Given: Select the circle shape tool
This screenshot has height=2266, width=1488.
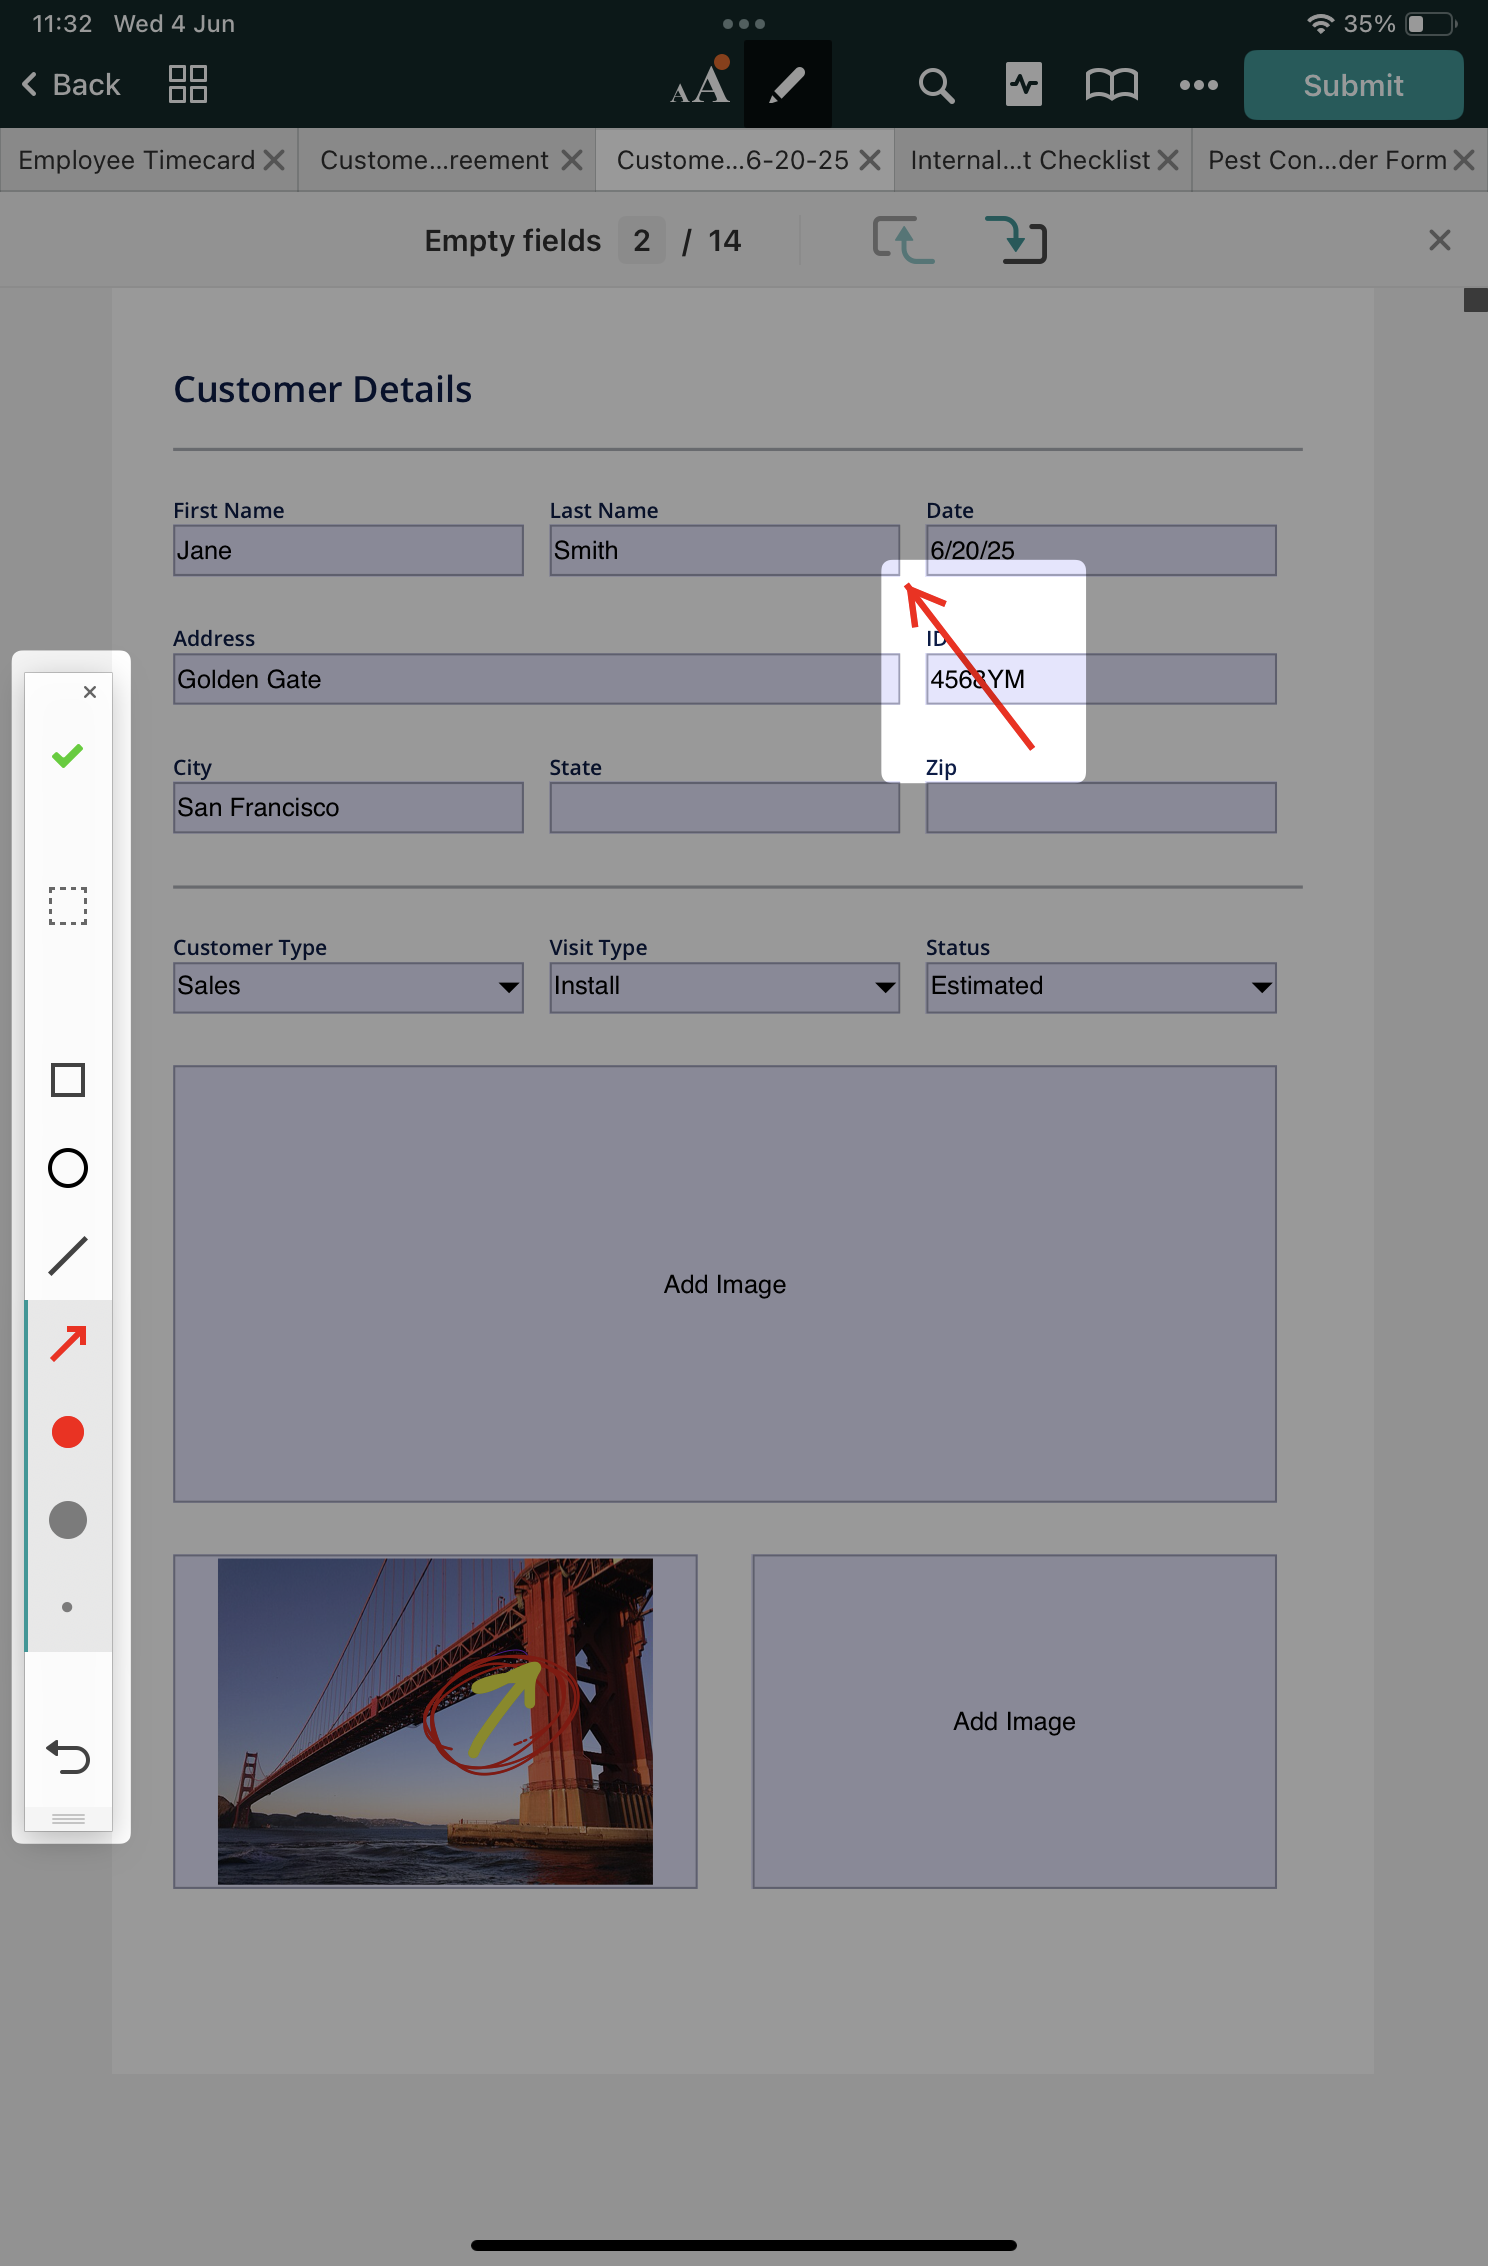Looking at the screenshot, I should click(68, 1168).
